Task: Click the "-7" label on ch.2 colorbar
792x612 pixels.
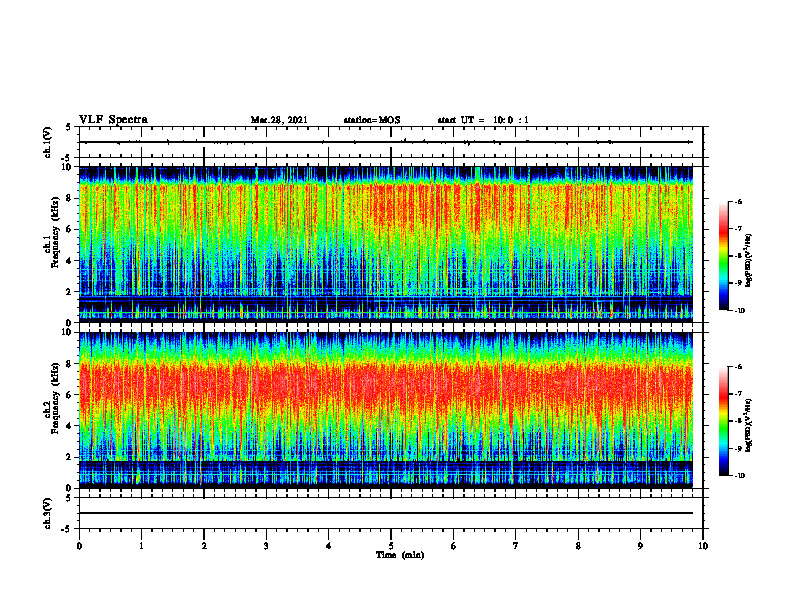Action: pyautogui.click(x=738, y=394)
